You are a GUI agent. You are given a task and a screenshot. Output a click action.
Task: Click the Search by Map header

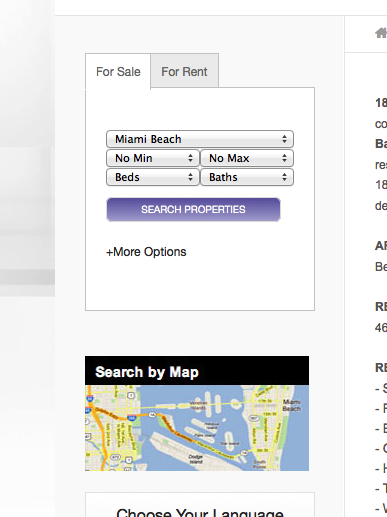[x=197, y=371]
